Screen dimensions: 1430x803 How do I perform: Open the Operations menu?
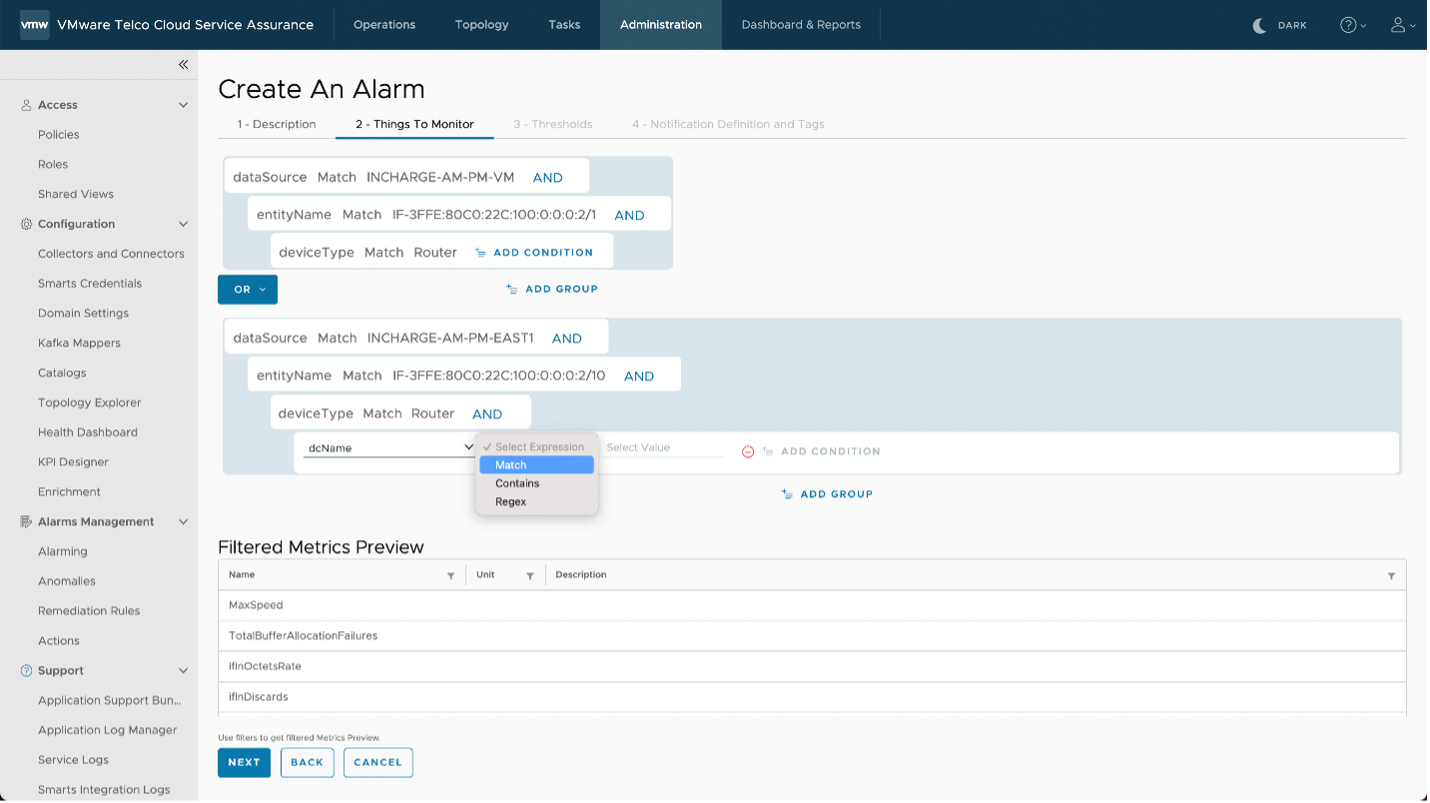point(384,25)
